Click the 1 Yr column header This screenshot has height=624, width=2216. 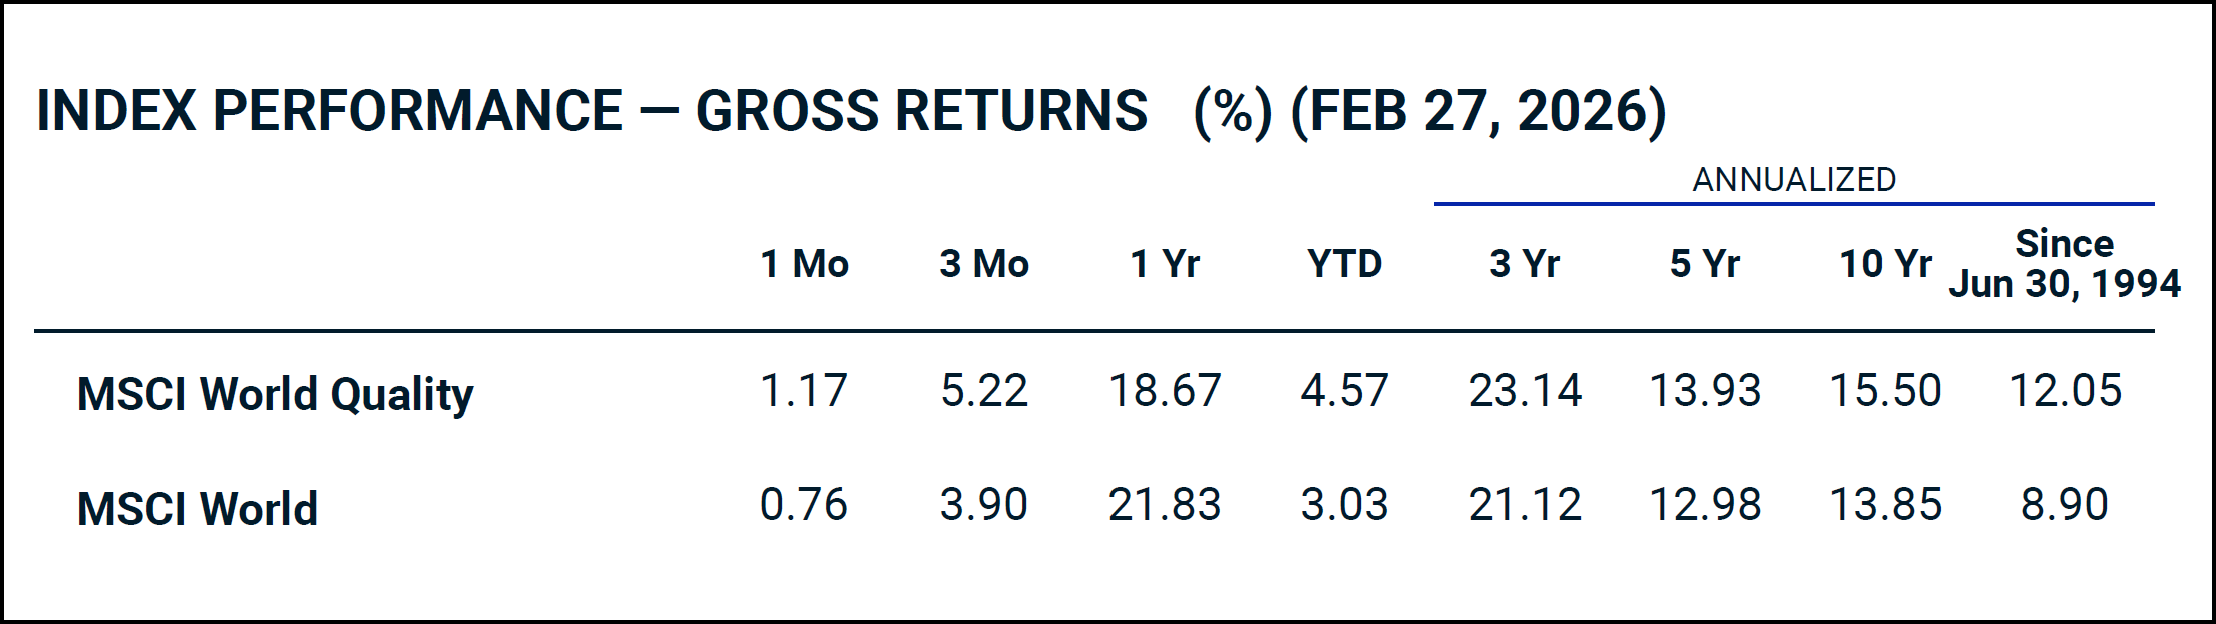tap(1165, 264)
